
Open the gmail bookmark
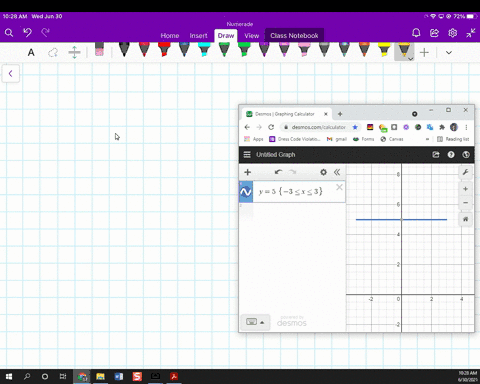coord(337,139)
